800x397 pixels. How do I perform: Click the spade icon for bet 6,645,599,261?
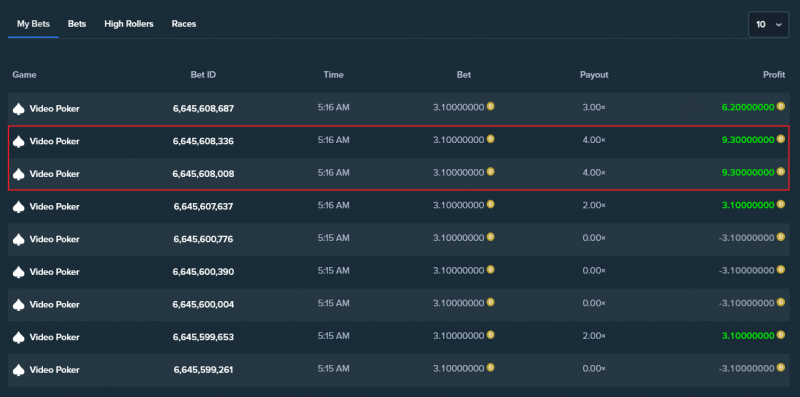(x=18, y=370)
